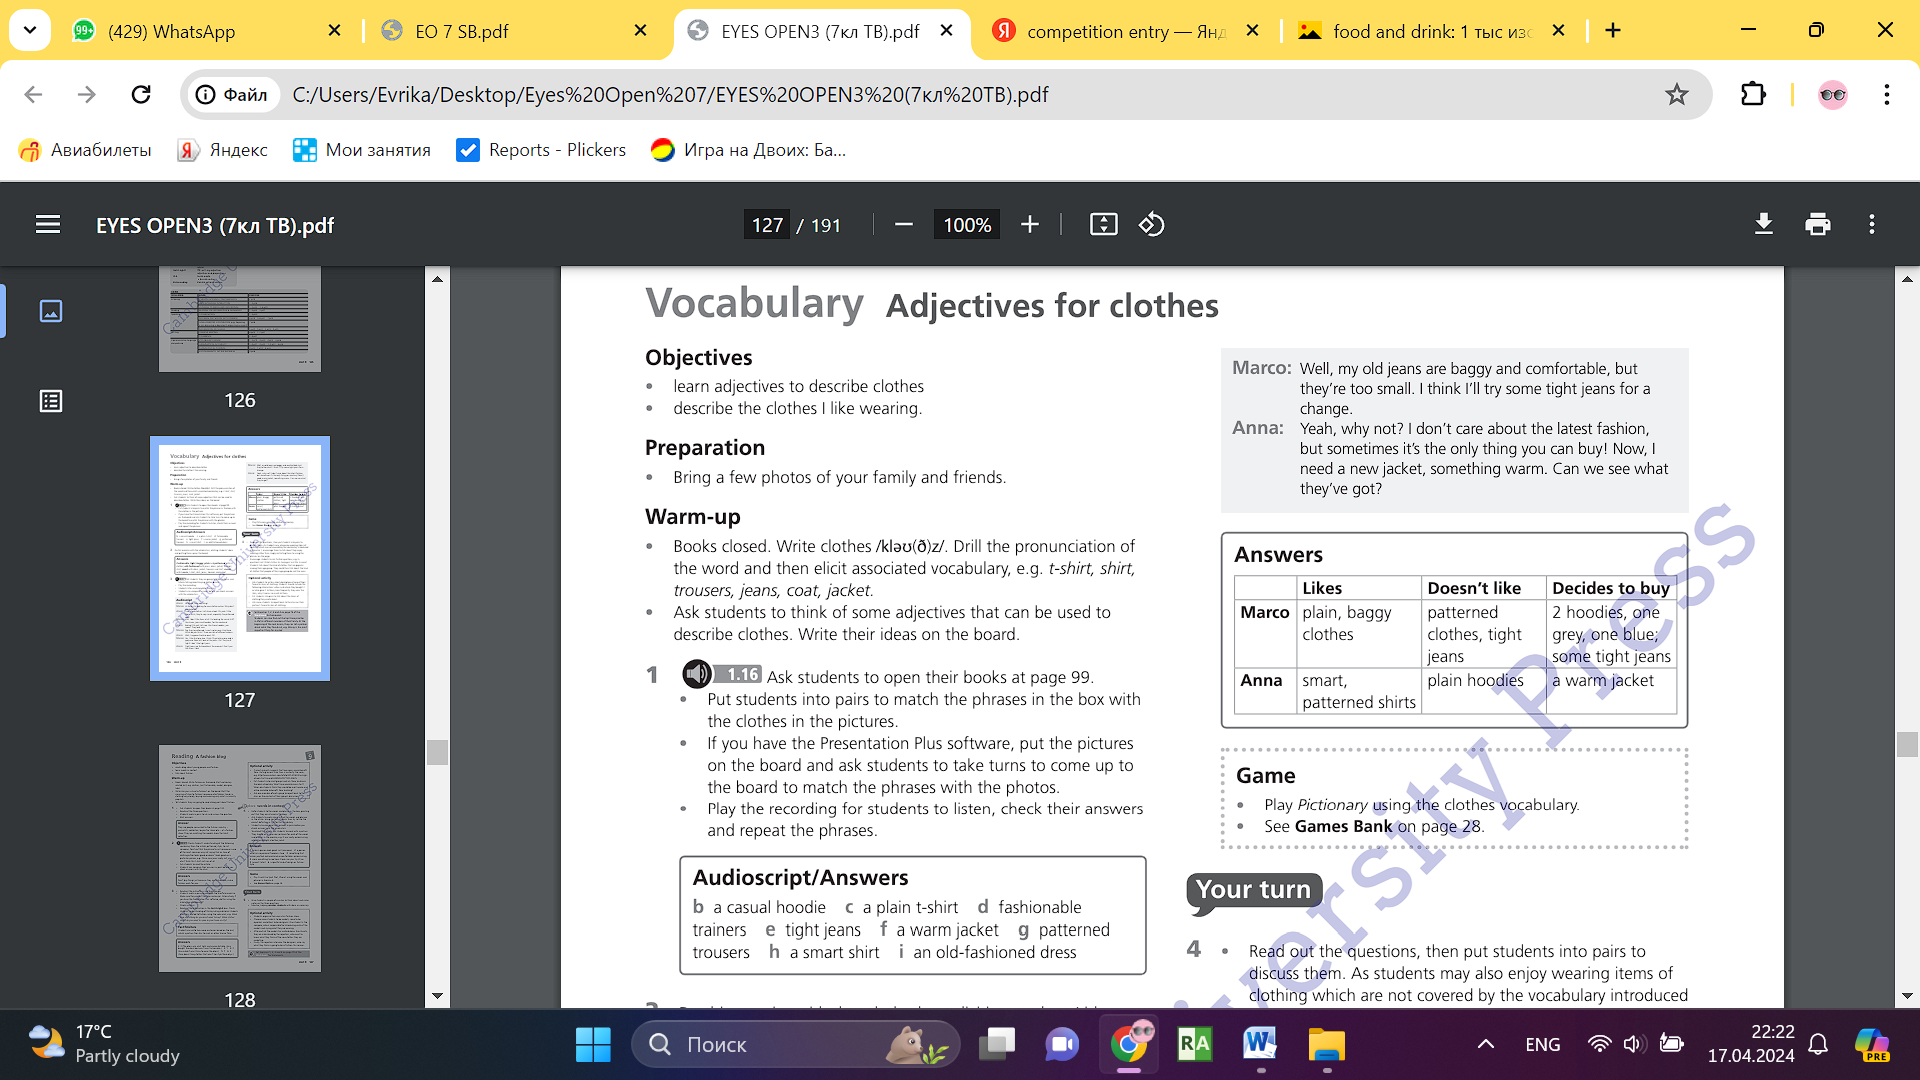This screenshot has width=1920, height=1080.
Task: Rotate the document counterclockwise
Action: (1151, 225)
